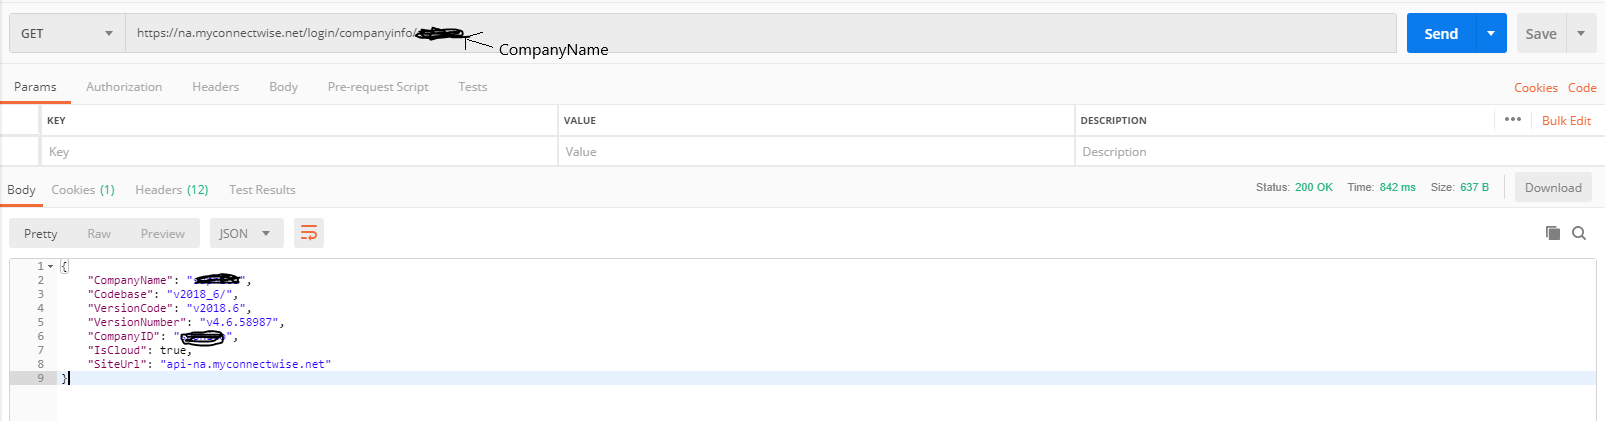Open the JSON format dropdown

(246, 233)
